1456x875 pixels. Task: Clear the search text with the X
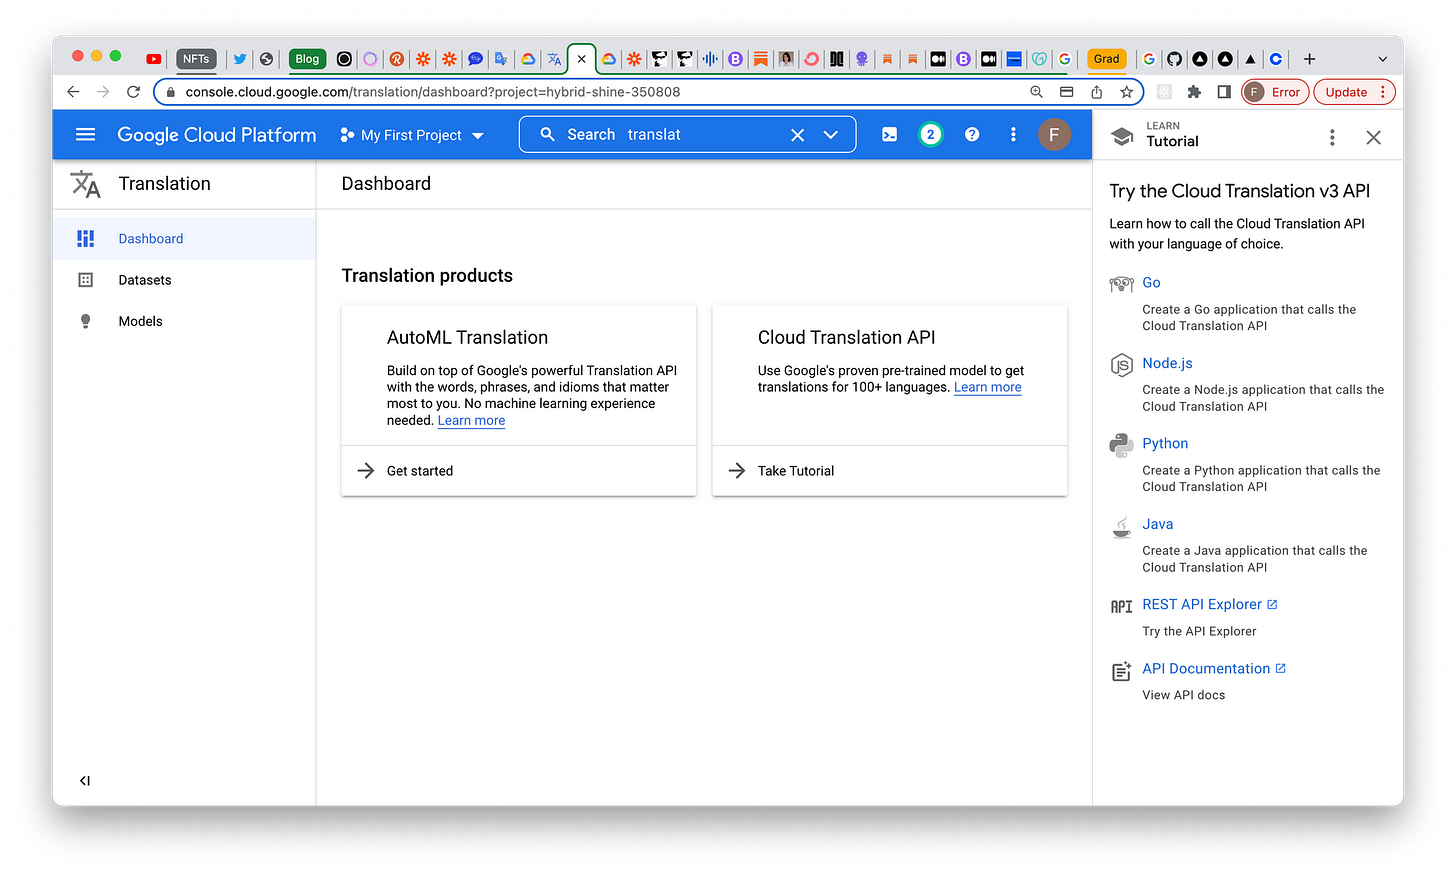click(797, 135)
